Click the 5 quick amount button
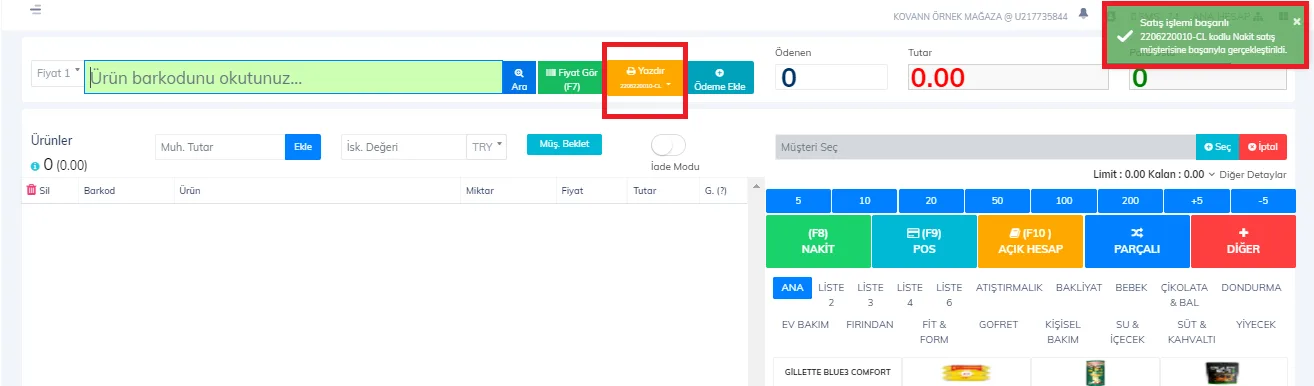Viewport: 1314px width, 386px height. click(798, 201)
